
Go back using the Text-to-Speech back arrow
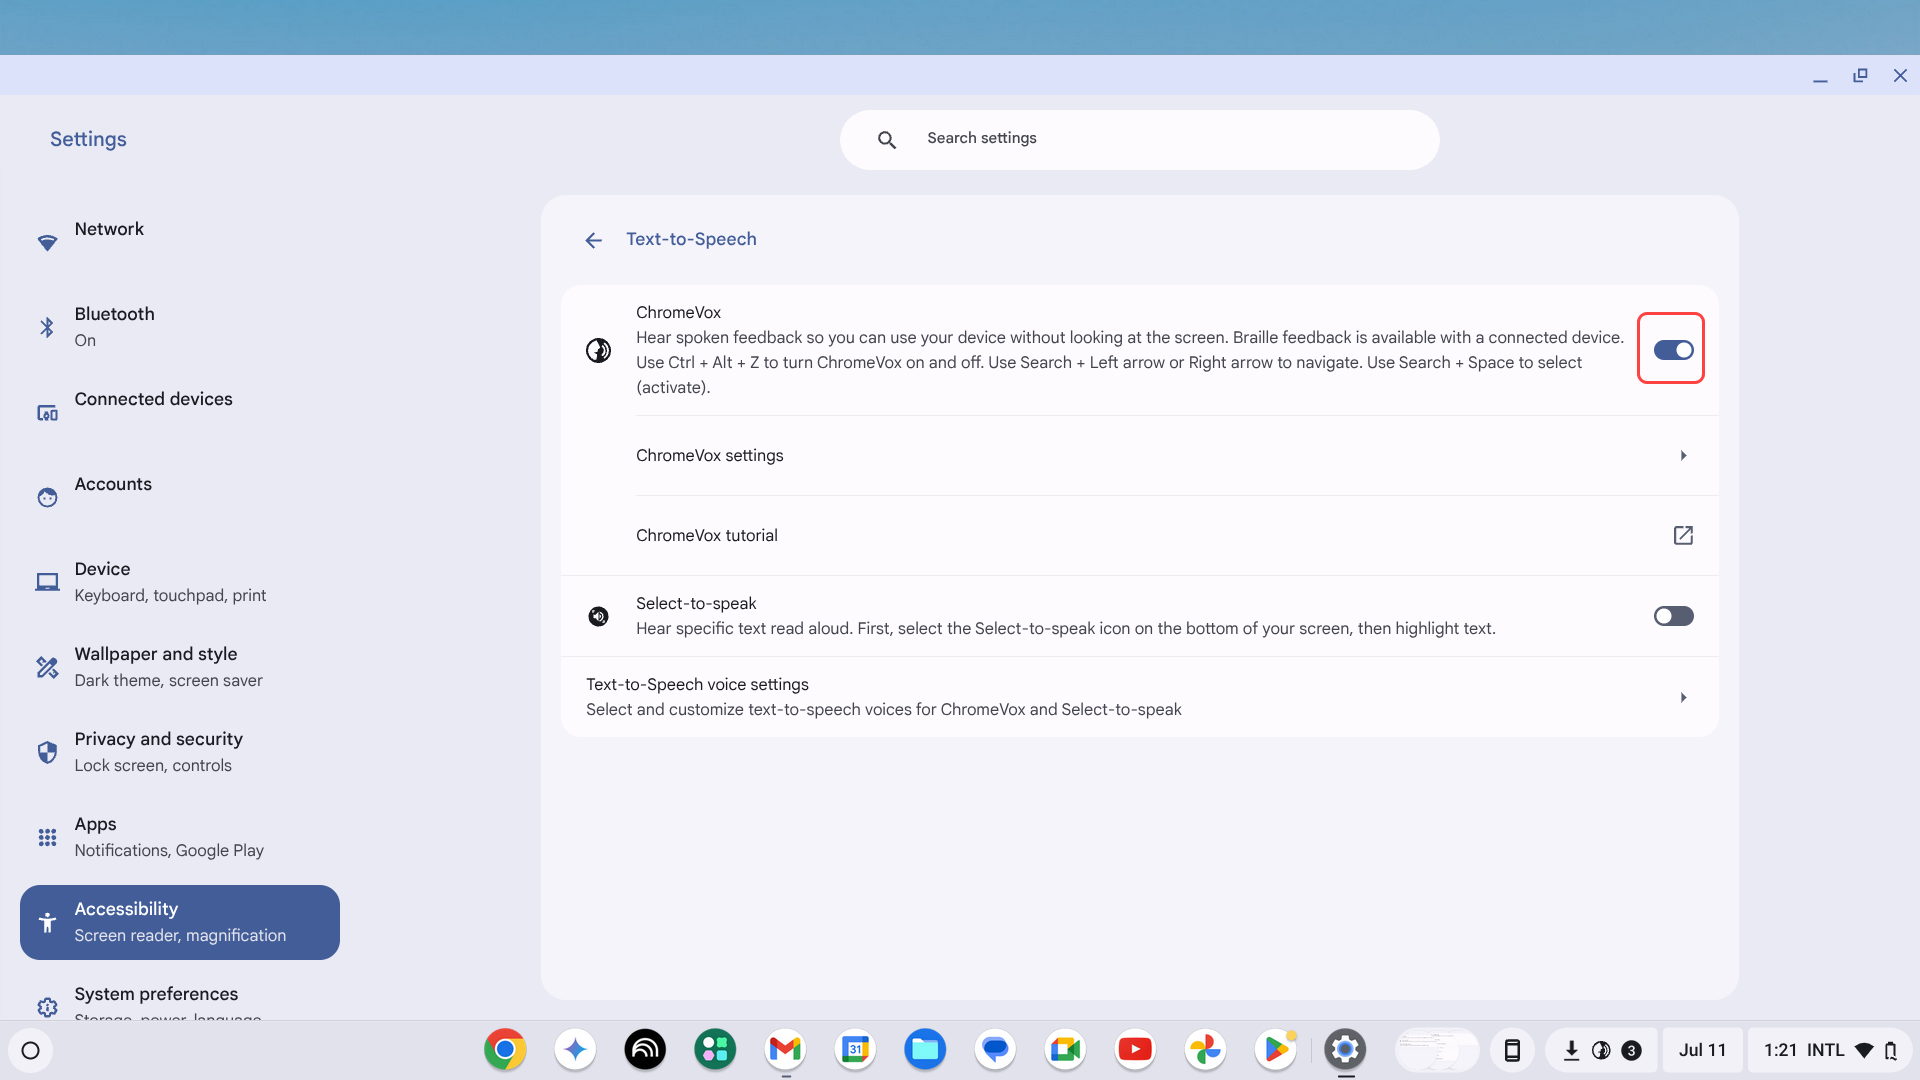(594, 240)
